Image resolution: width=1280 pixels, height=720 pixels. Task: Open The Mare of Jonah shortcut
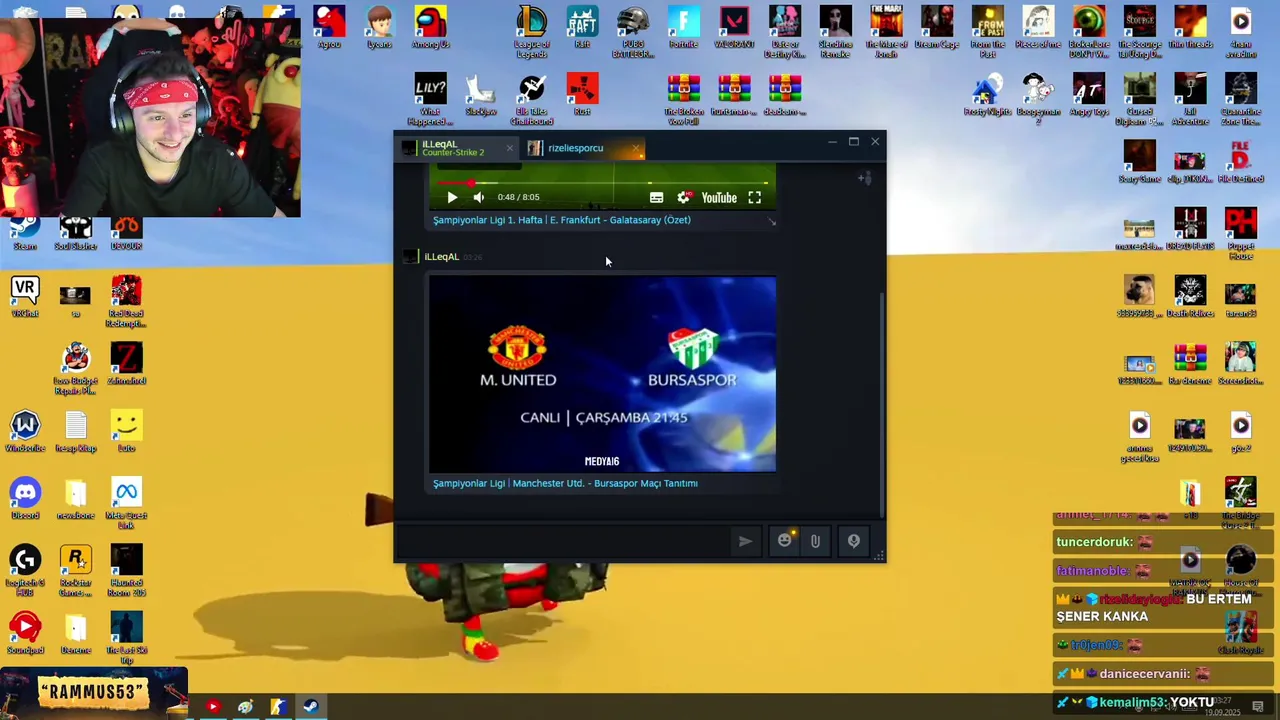[x=886, y=32]
